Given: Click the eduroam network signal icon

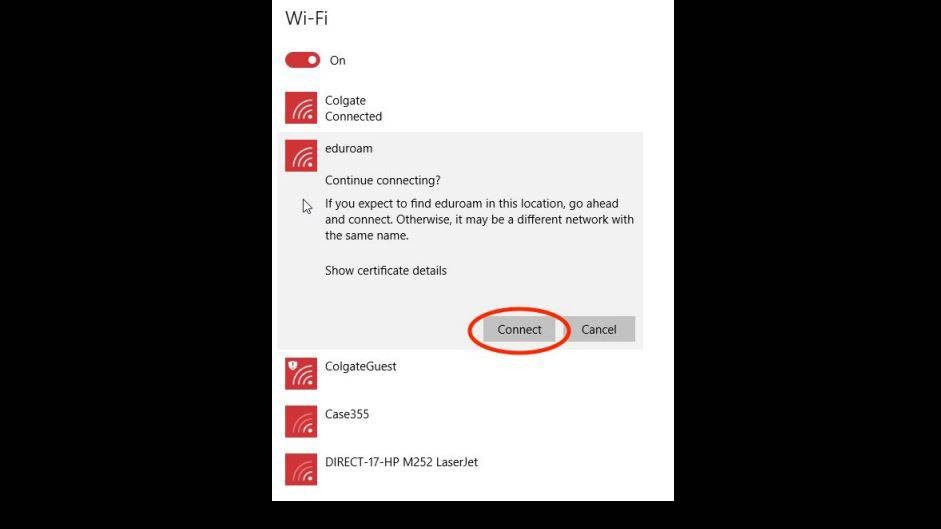Looking at the screenshot, I should (x=301, y=156).
